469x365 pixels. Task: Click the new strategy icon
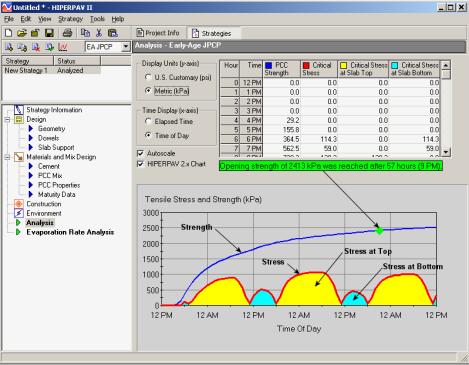pos(9,47)
